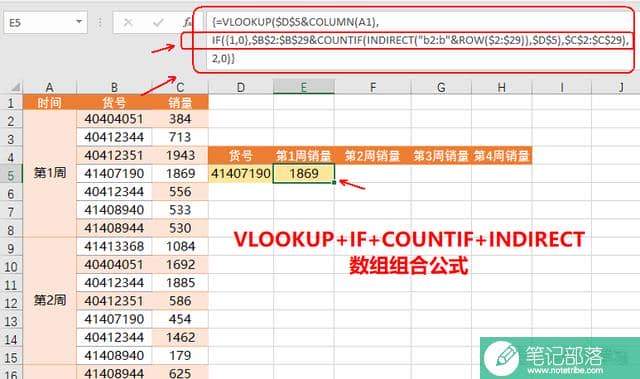Select column B header
Image resolution: width=640 pixels, height=379 pixels.
coord(114,87)
